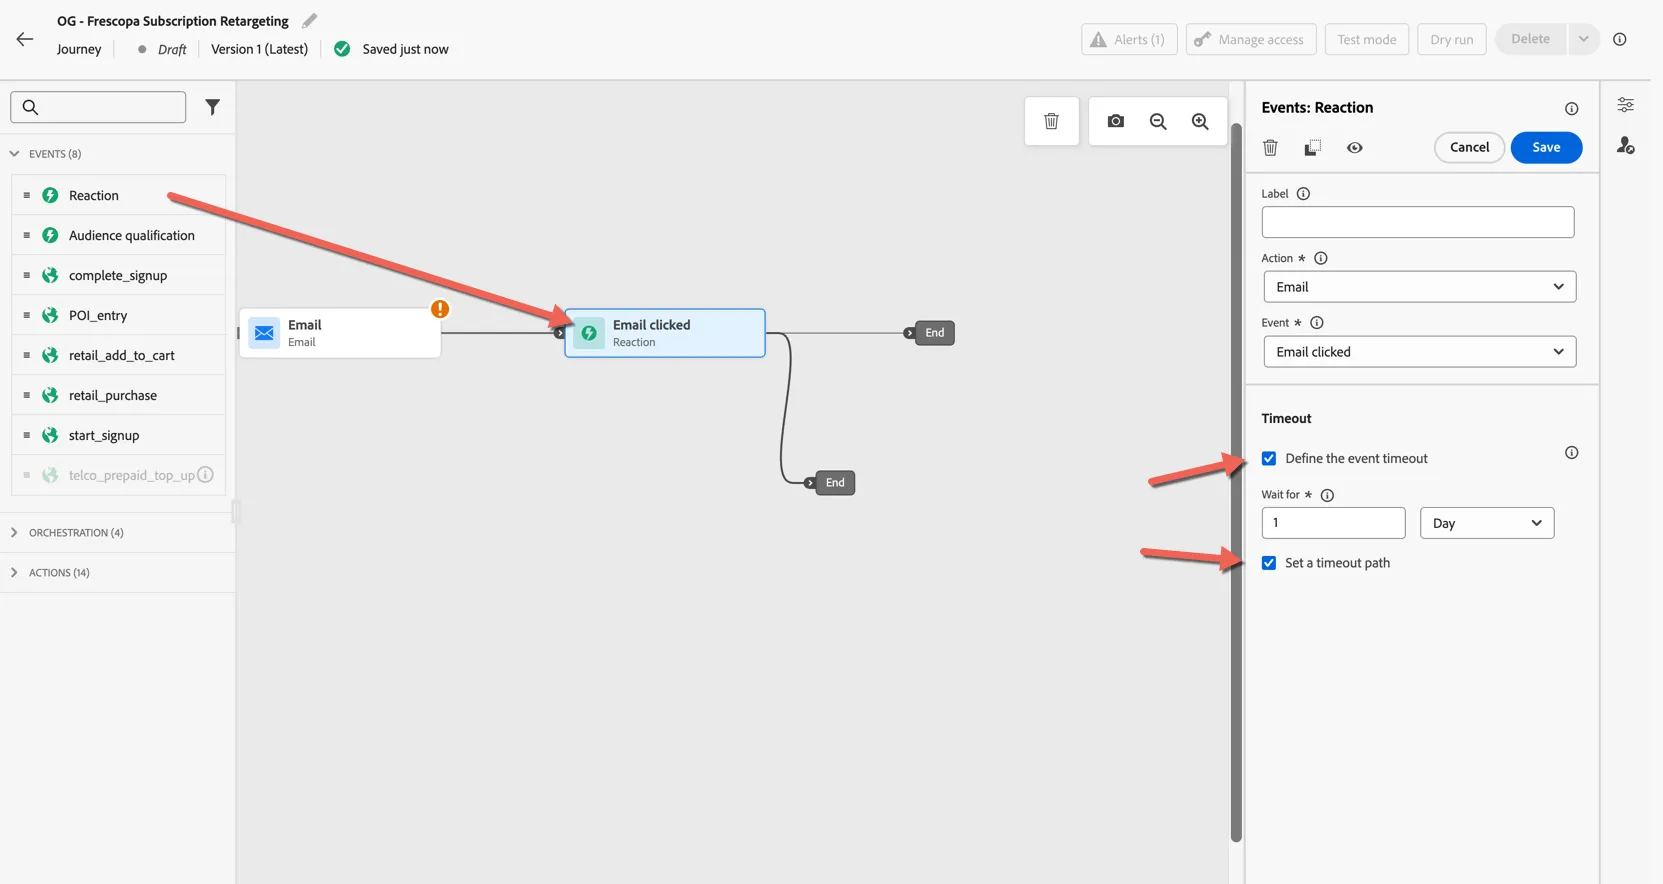Open the profile attributes user icon
Image resolution: width=1663 pixels, height=884 pixels.
coord(1626,146)
